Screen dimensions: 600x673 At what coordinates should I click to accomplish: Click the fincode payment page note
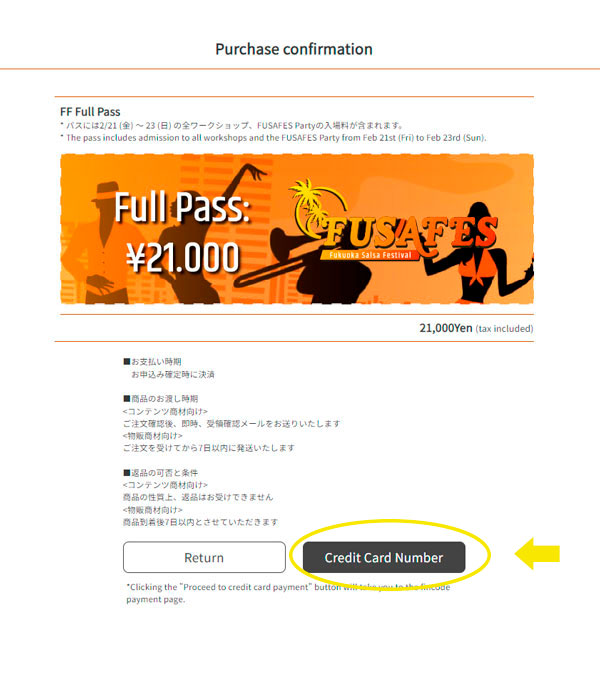[288, 593]
